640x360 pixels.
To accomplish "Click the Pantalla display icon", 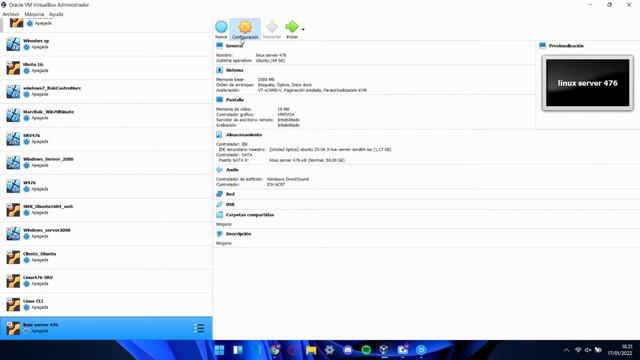I will click(219, 100).
